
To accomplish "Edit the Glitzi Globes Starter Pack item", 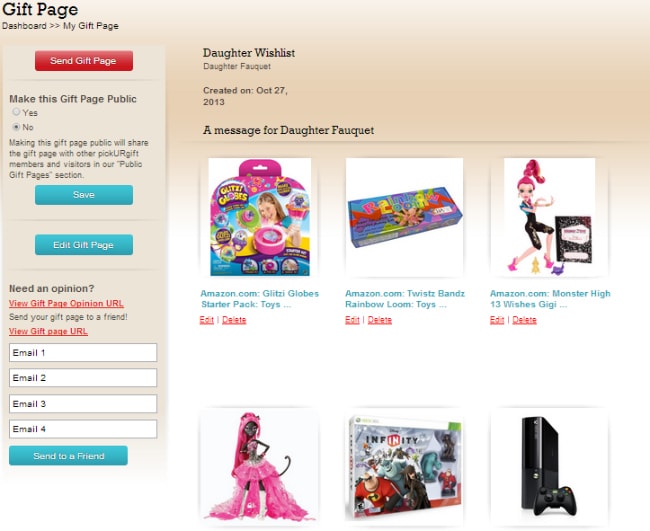I will coord(206,320).
